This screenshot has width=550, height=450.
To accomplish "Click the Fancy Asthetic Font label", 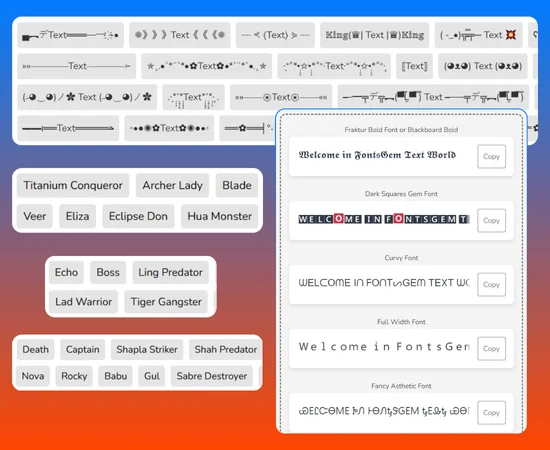I will 401,386.
